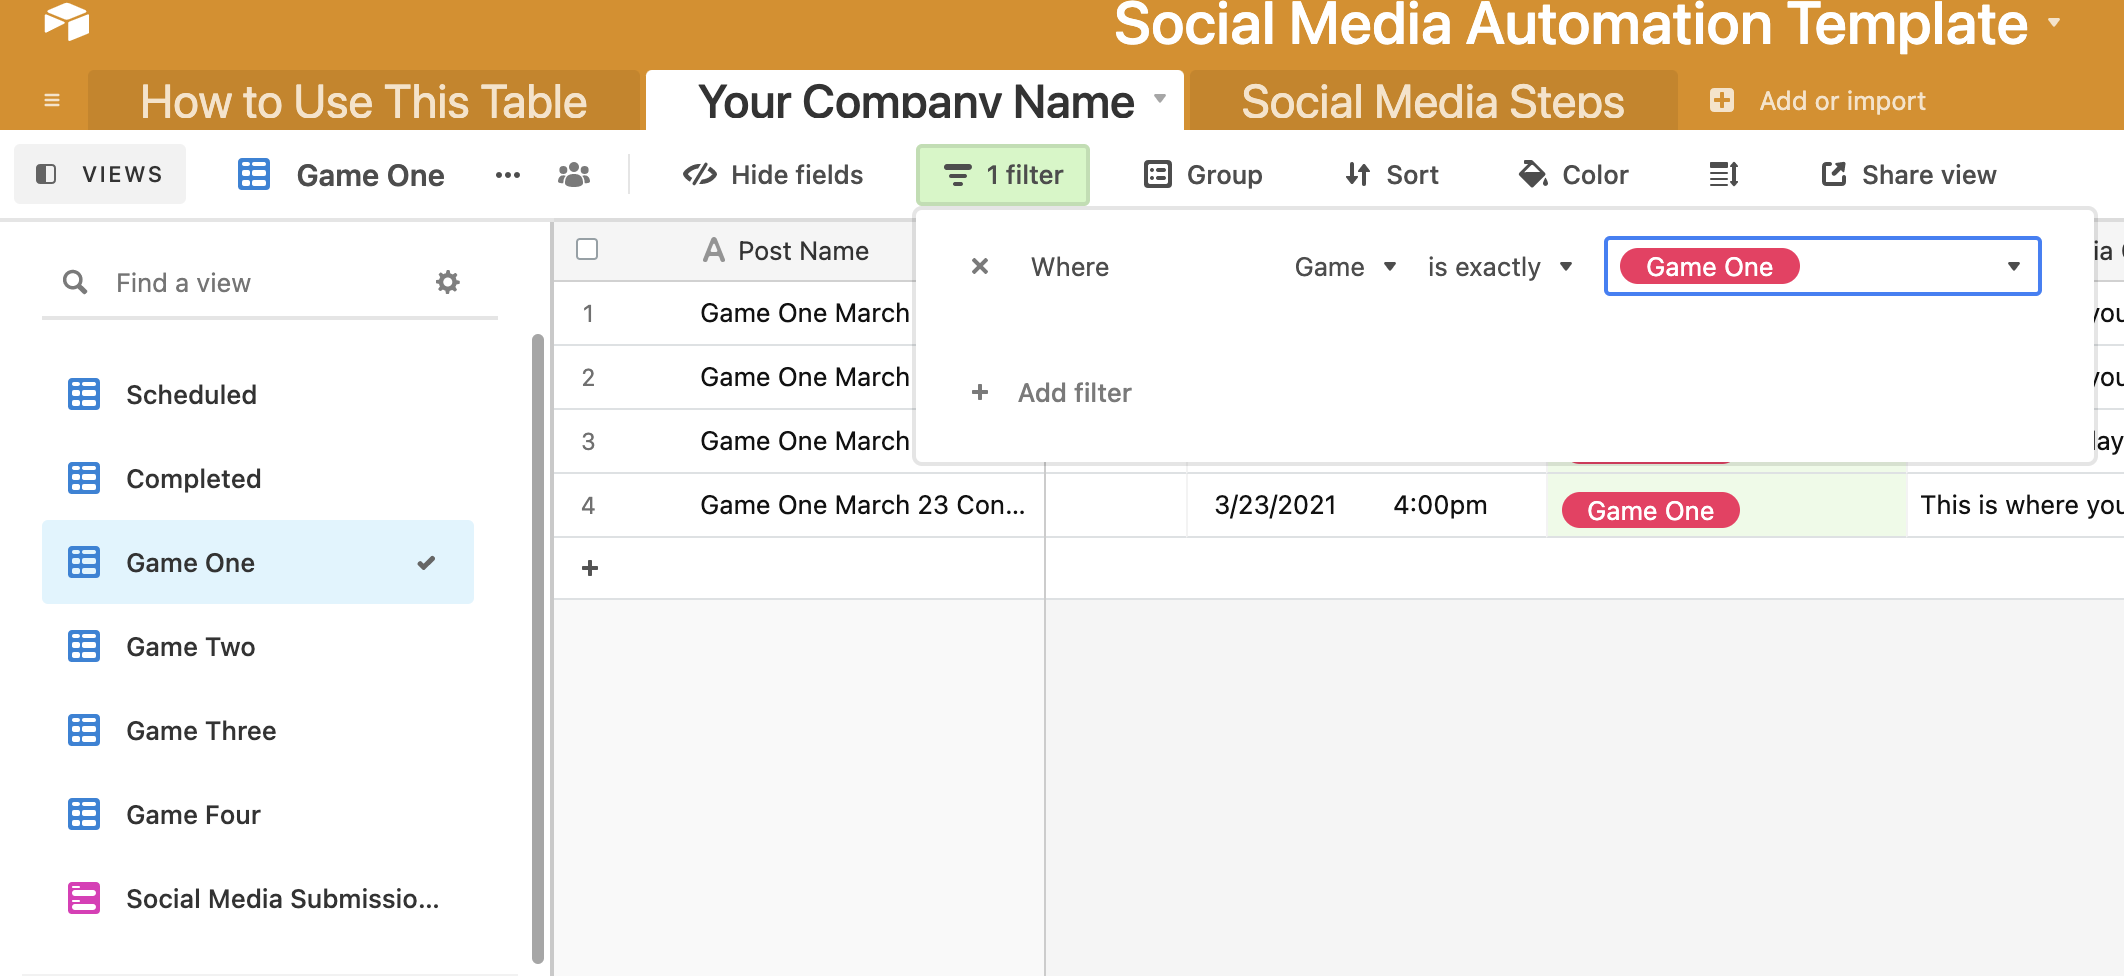Screen dimensions: 2124x976
Task: Select the Game Four view
Action: [x=258, y=814]
